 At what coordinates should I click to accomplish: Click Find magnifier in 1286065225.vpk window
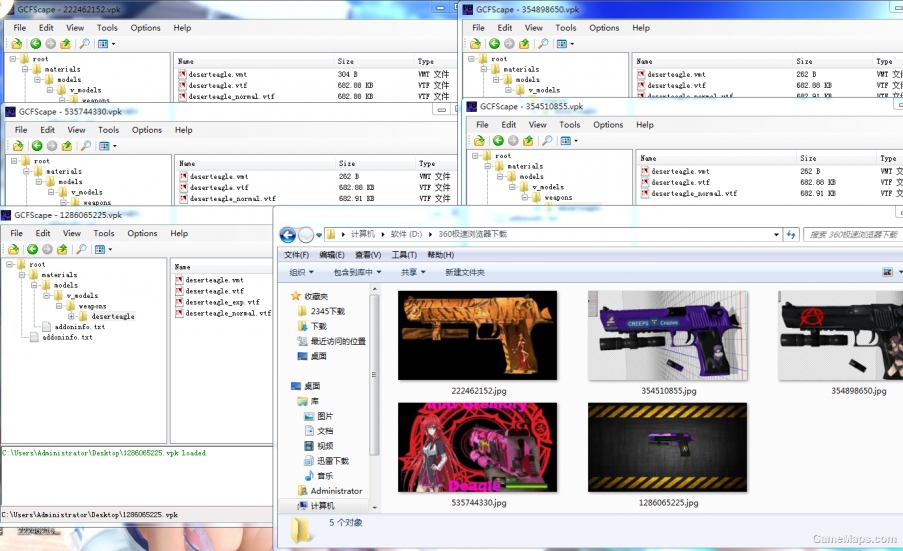tap(81, 249)
